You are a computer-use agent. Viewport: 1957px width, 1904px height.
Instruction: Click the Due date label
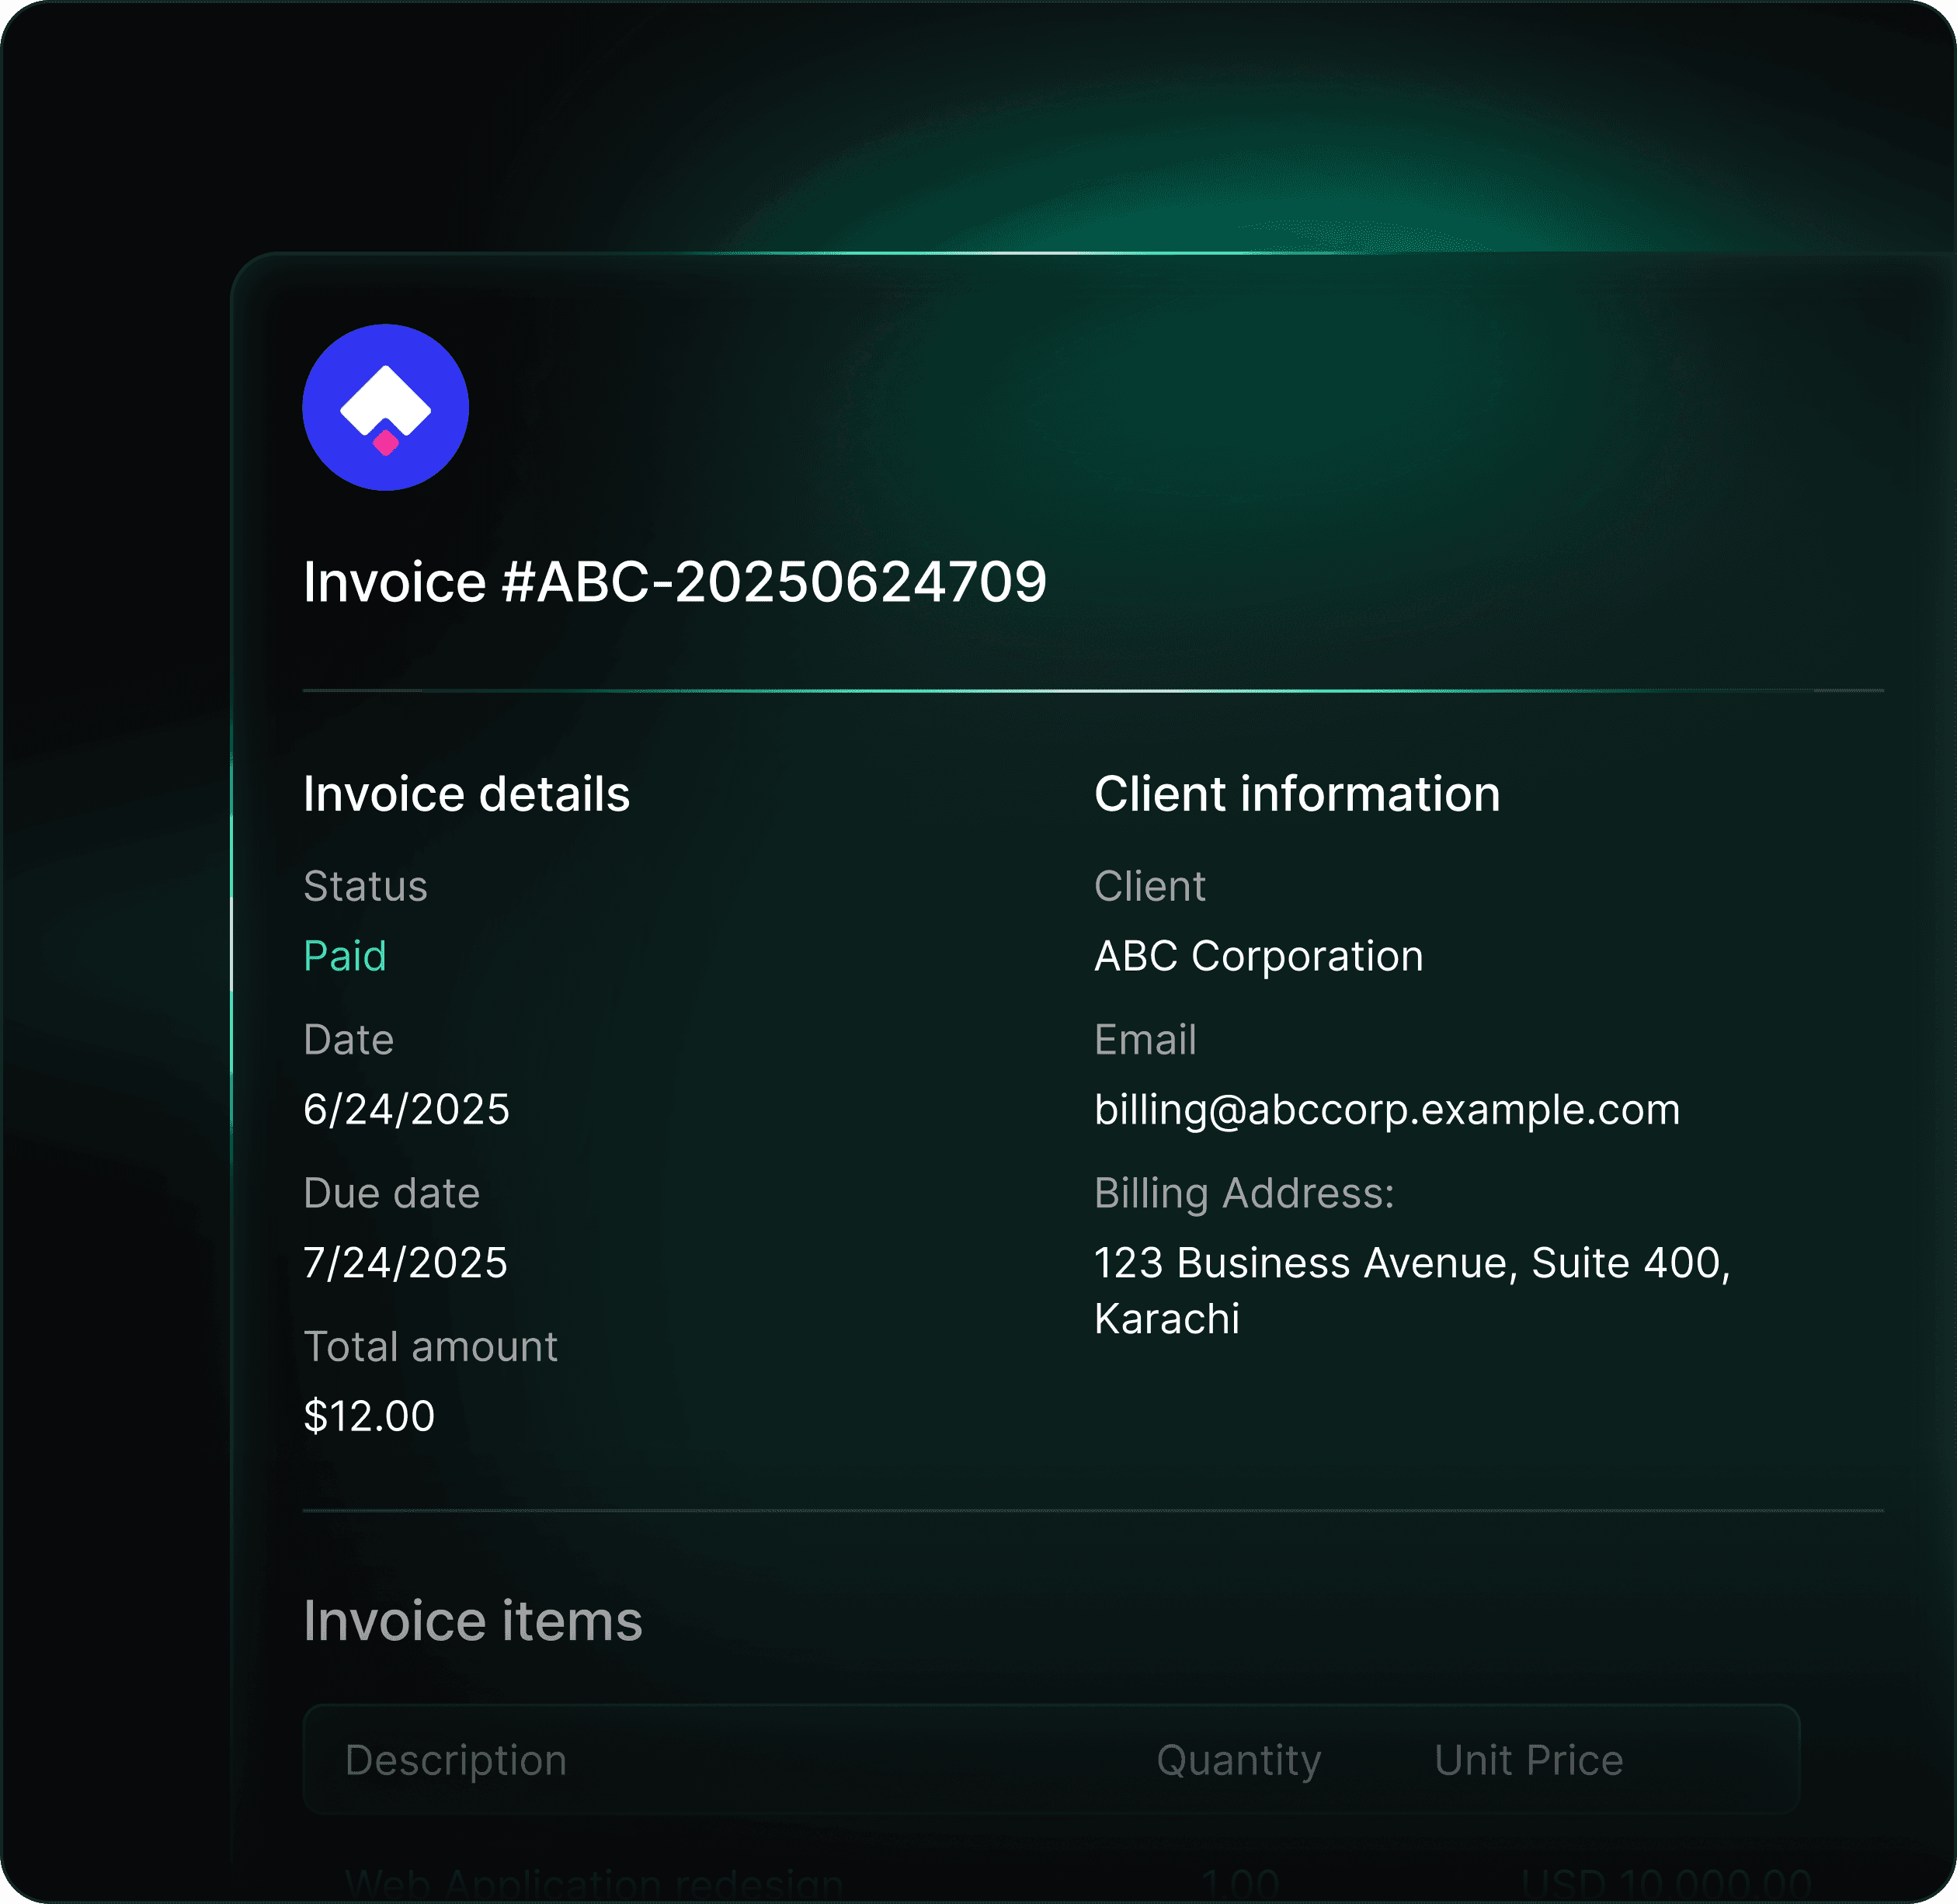(391, 1193)
